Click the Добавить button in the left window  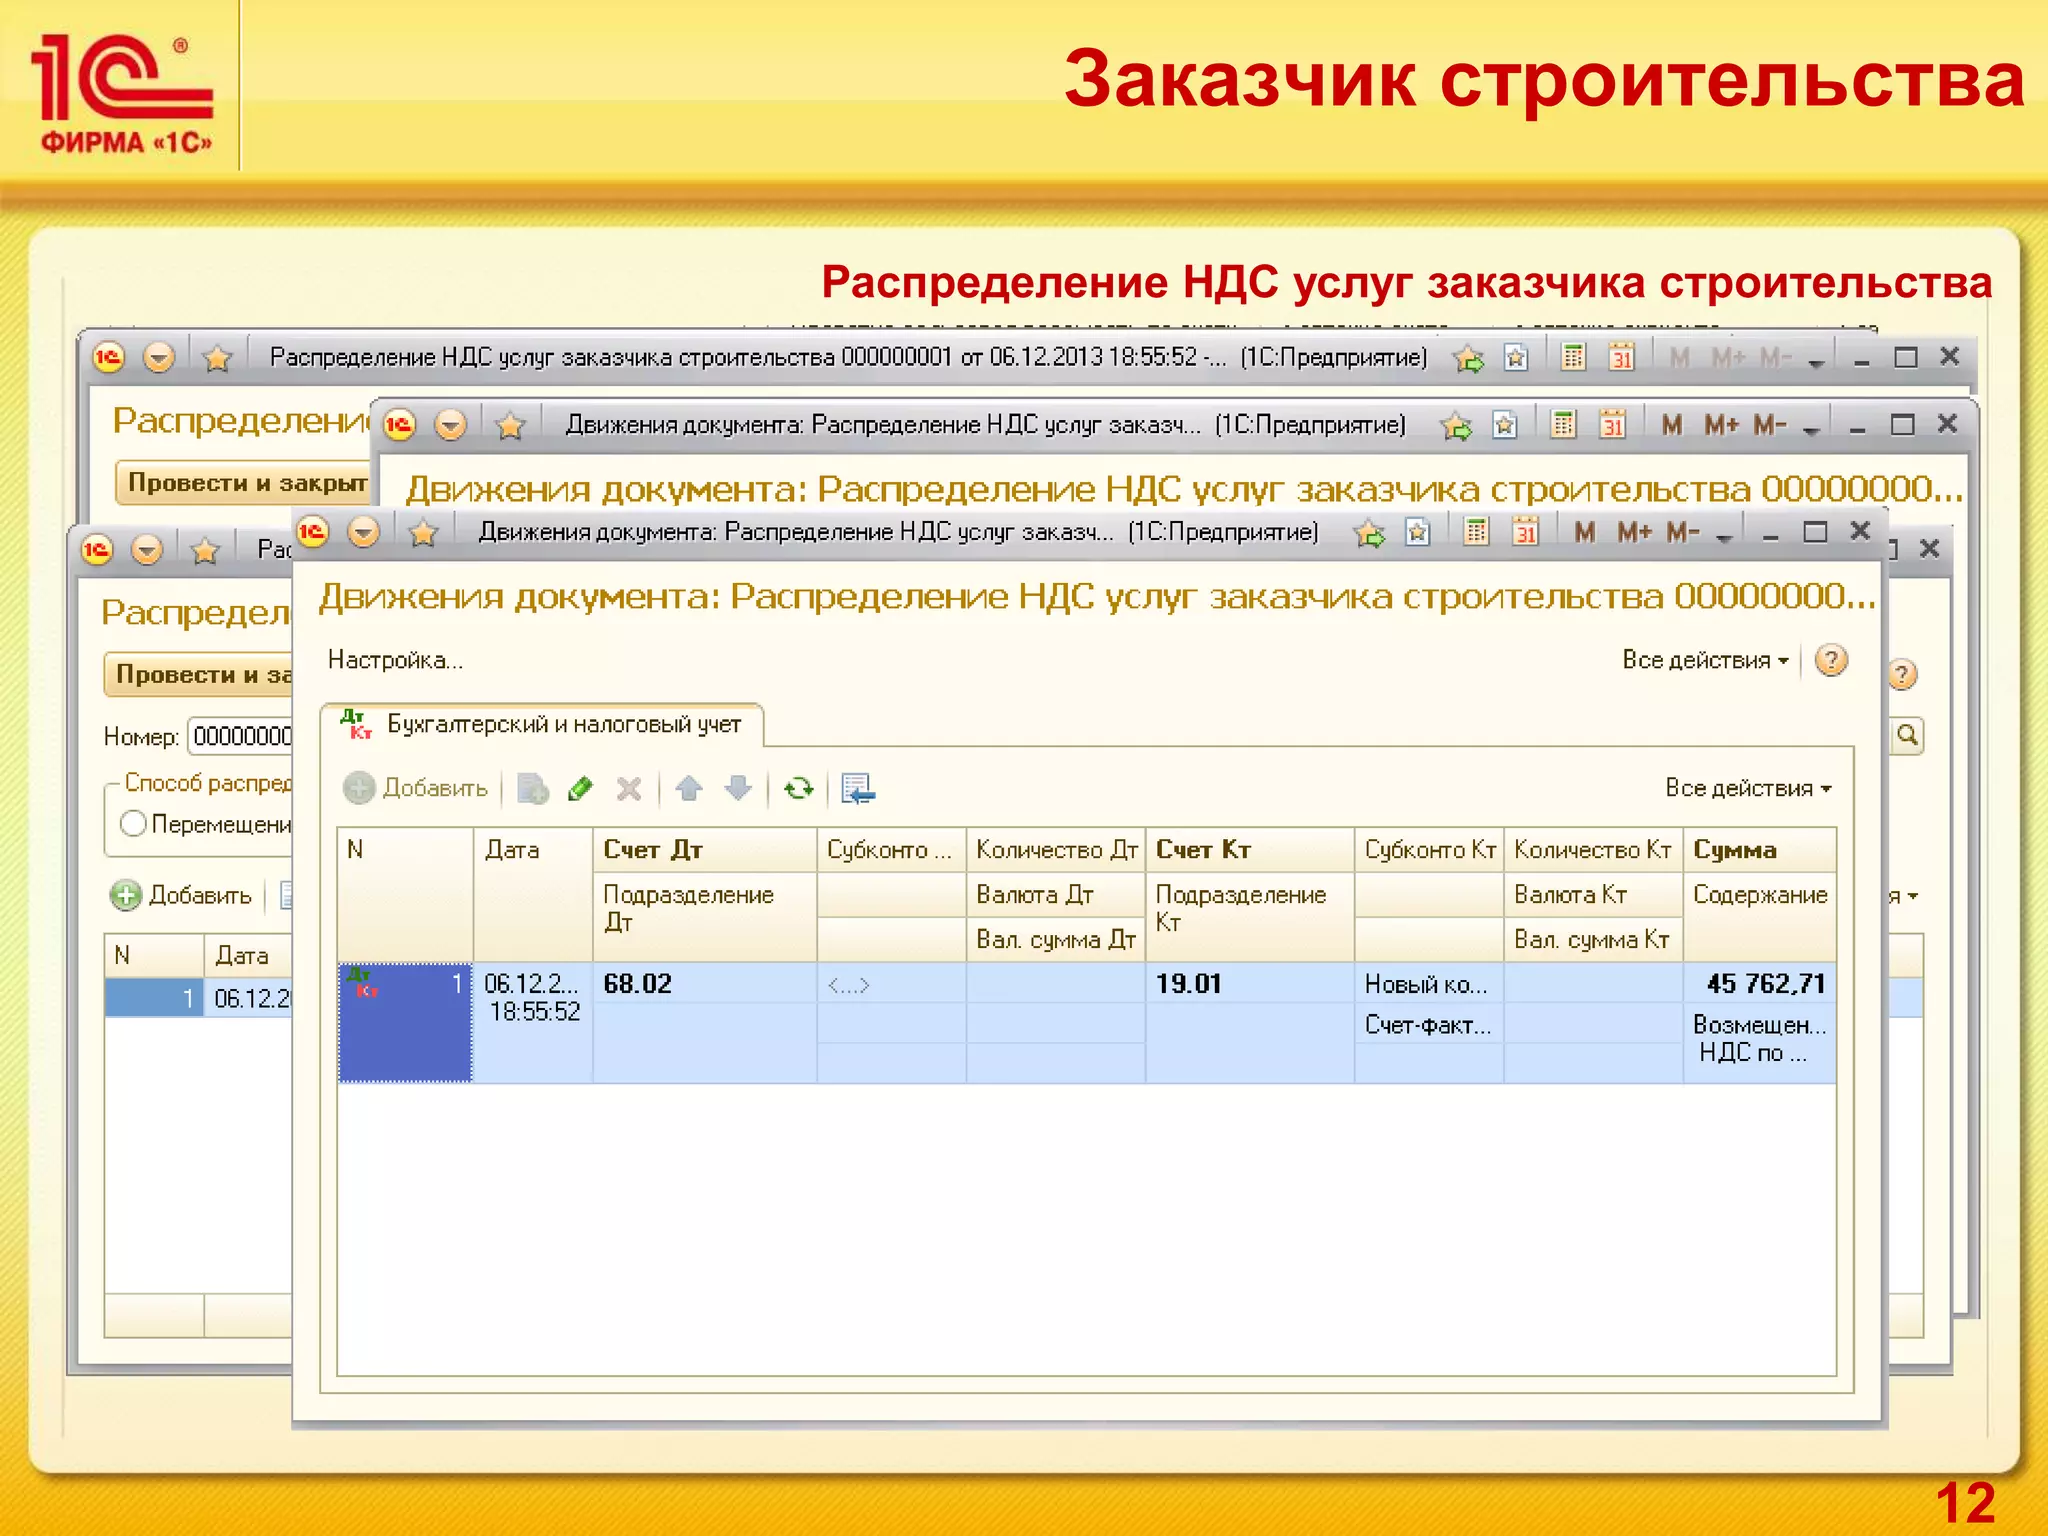(181, 895)
